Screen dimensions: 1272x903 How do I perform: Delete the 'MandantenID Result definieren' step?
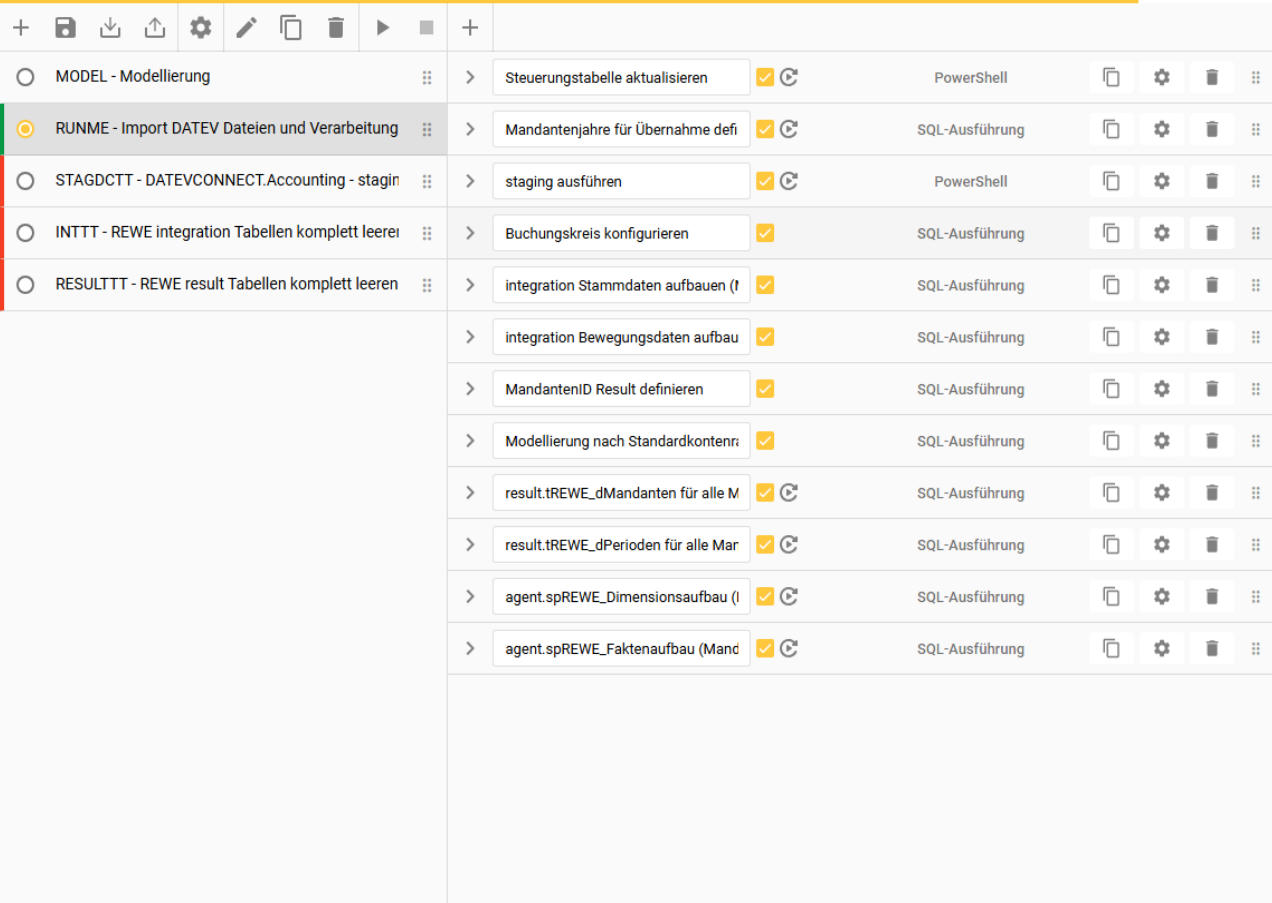[1212, 389]
